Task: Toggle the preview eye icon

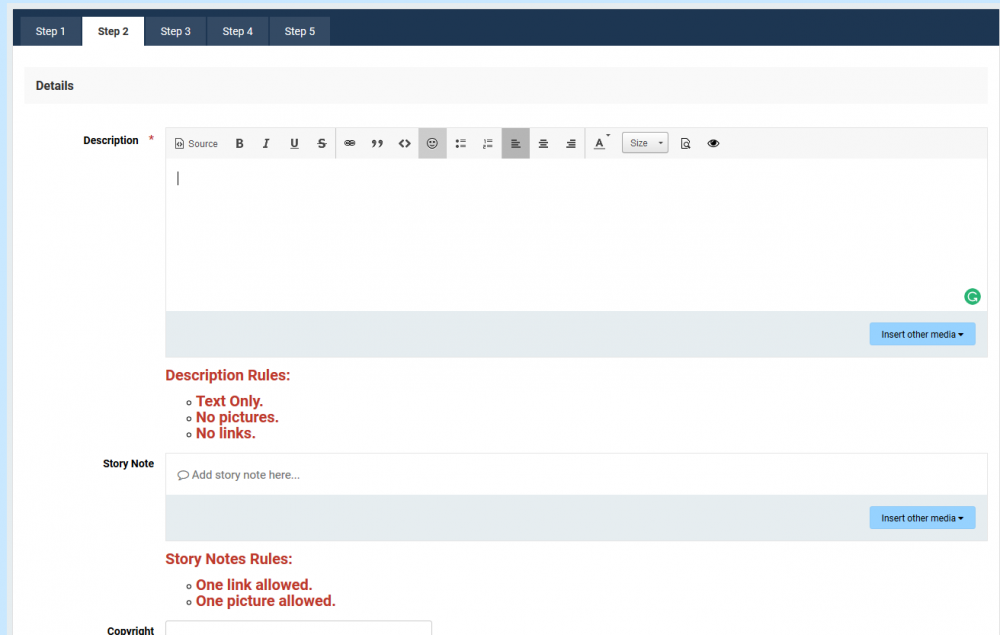Action: click(x=713, y=143)
